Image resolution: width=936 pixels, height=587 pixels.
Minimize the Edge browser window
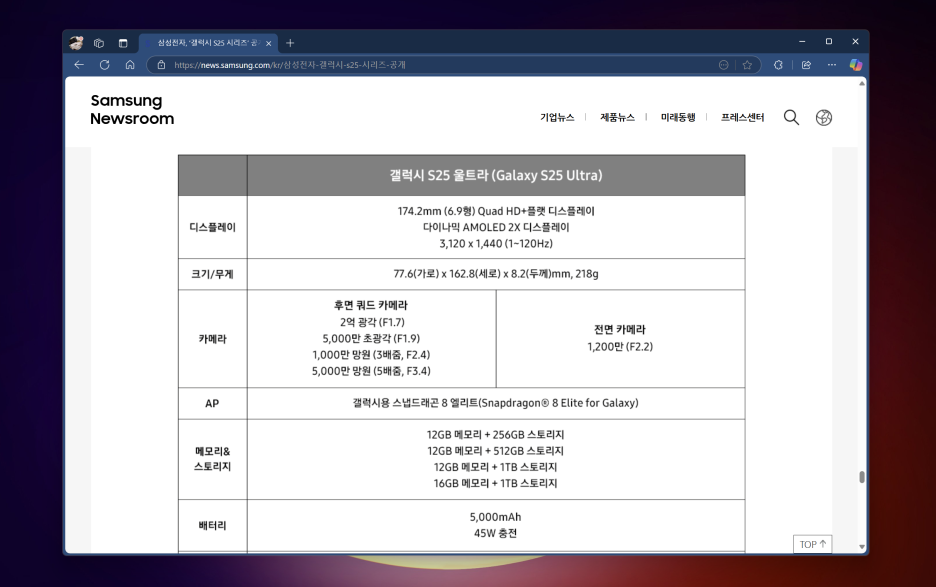802,42
